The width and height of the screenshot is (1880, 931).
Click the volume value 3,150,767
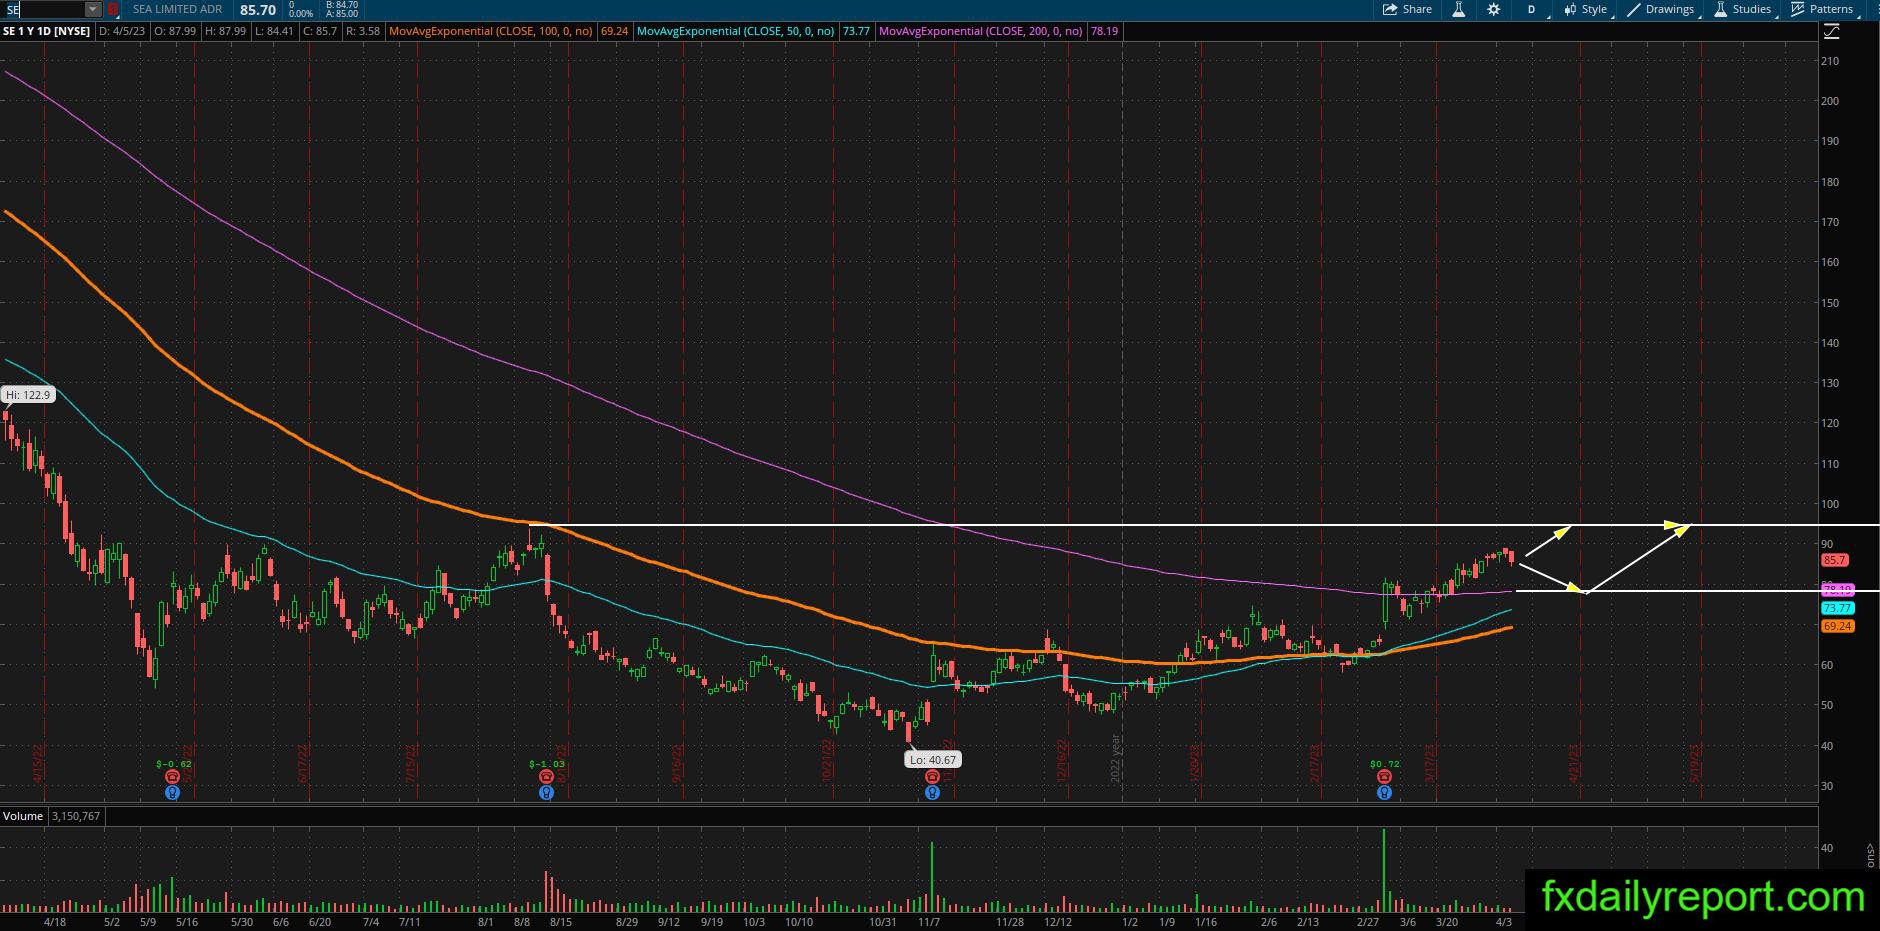click(x=75, y=816)
